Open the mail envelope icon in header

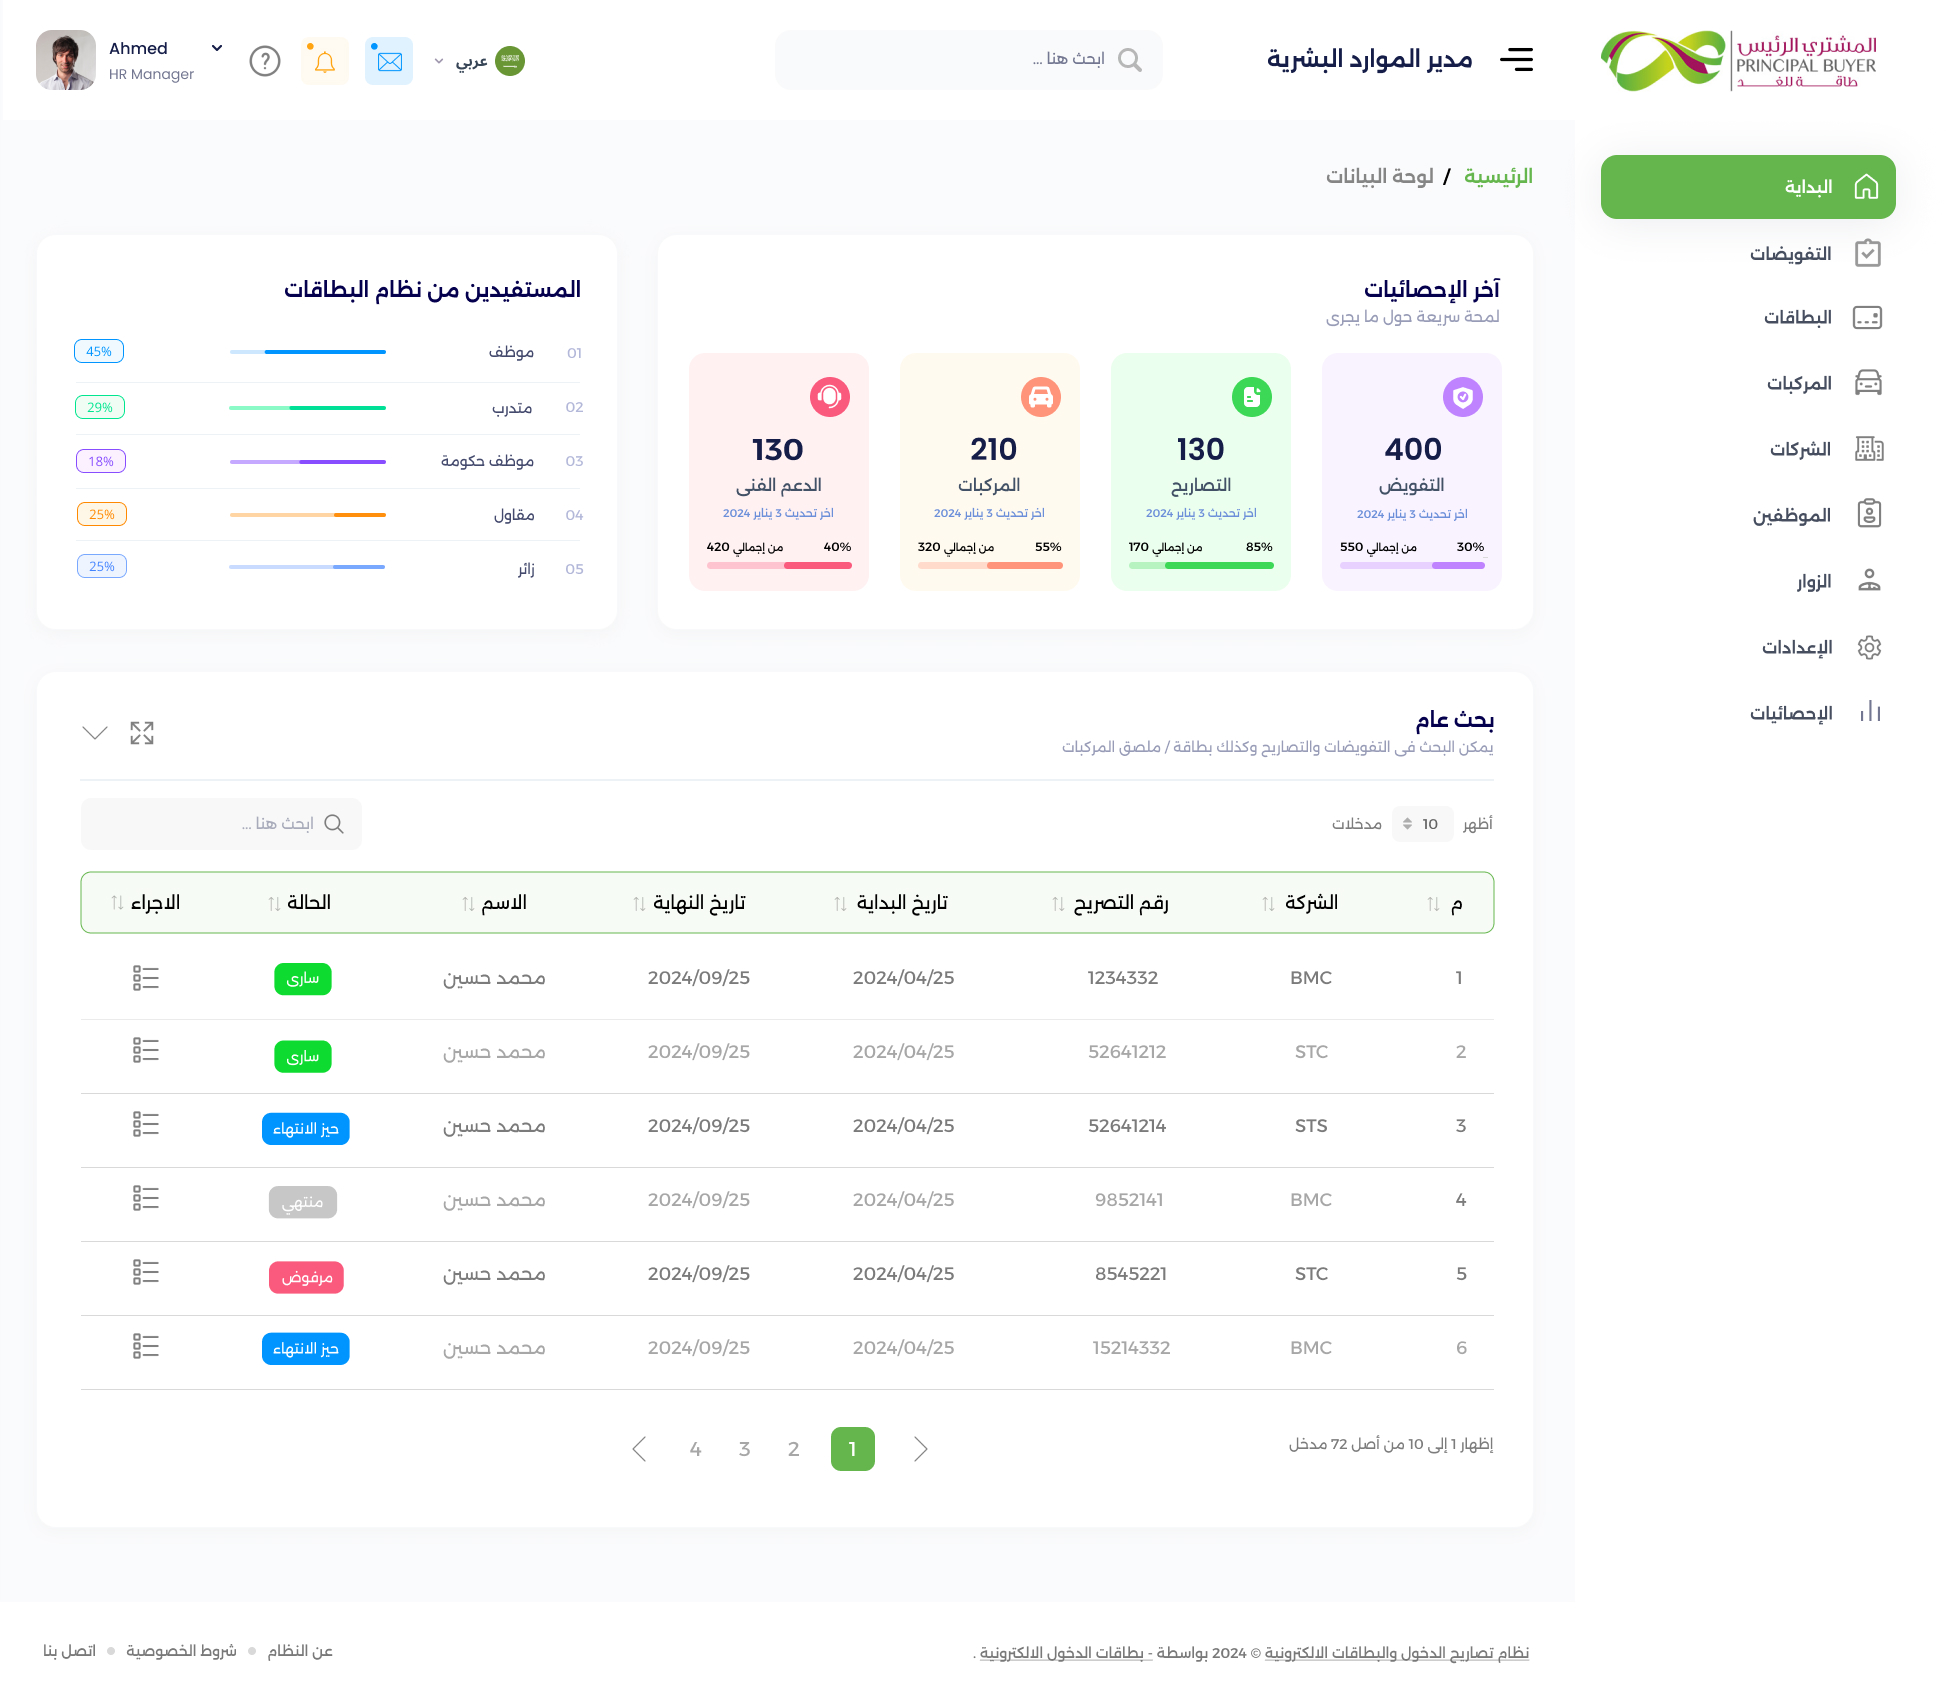coord(389,61)
